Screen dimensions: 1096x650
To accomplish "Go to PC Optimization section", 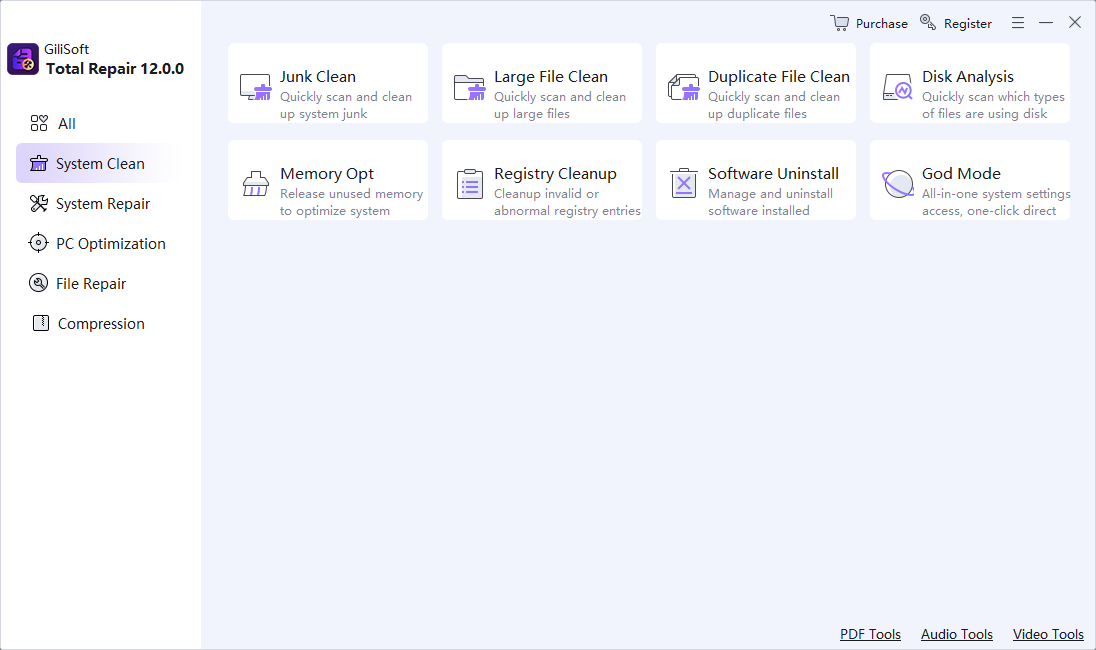I will 111,244.
